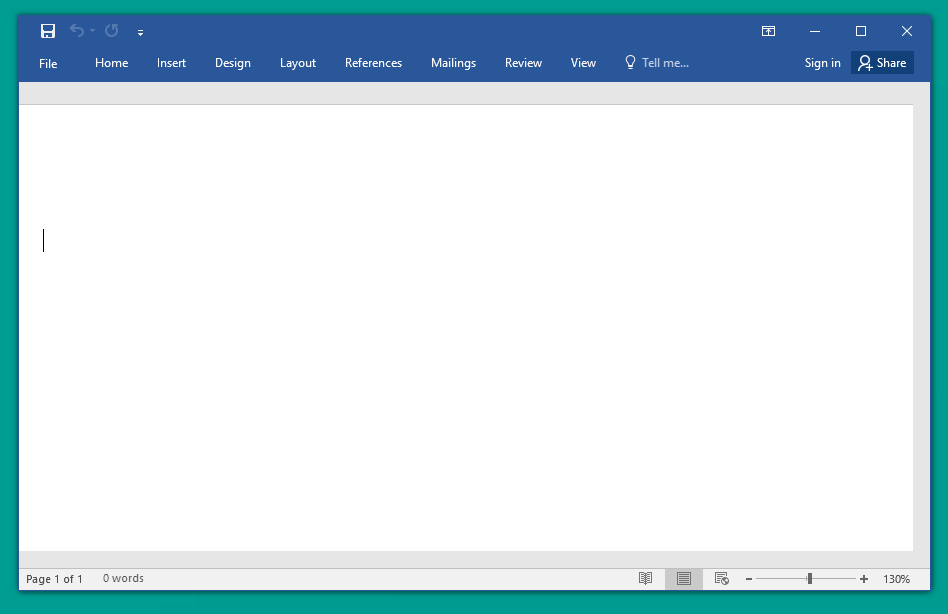Screen dimensions: 948x614
Task: Open Ribbon Display Options
Action: coord(768,31)
